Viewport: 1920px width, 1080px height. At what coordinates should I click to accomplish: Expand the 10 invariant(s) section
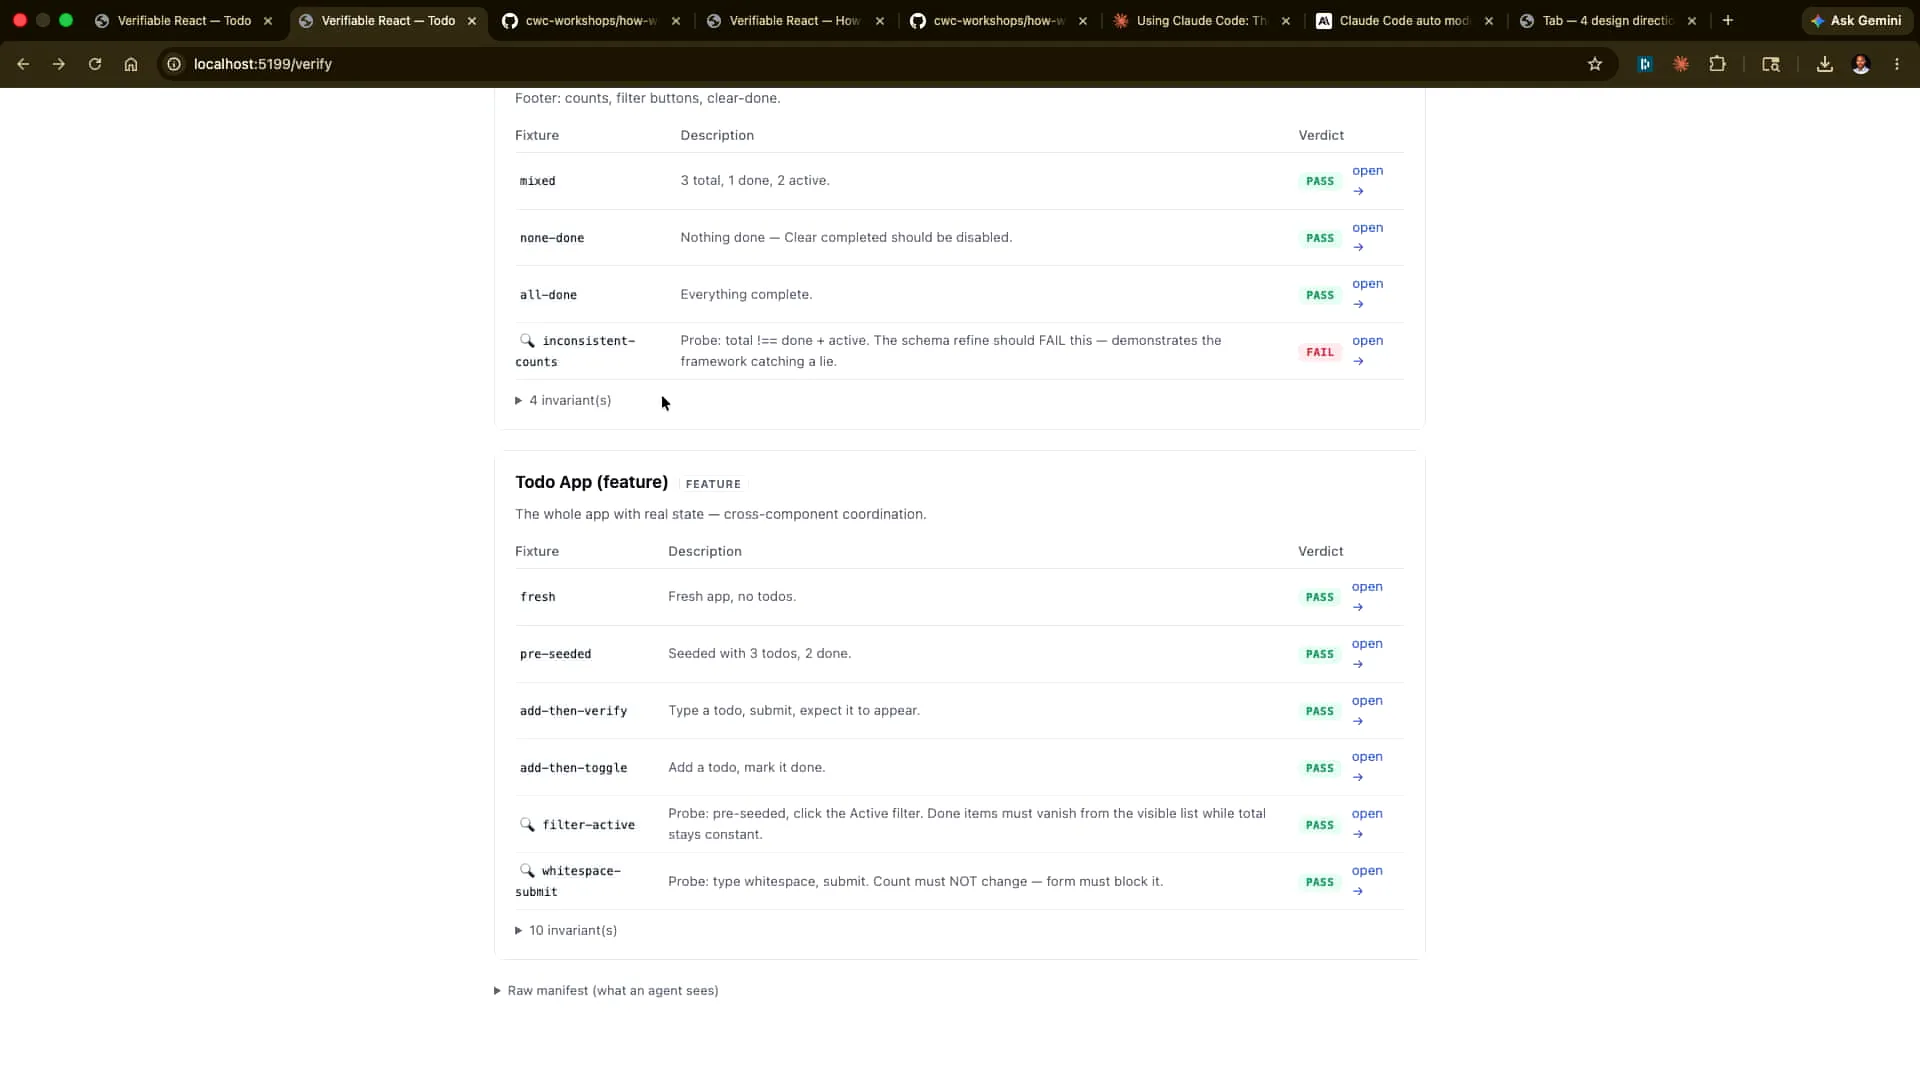[x=566, y=931]
